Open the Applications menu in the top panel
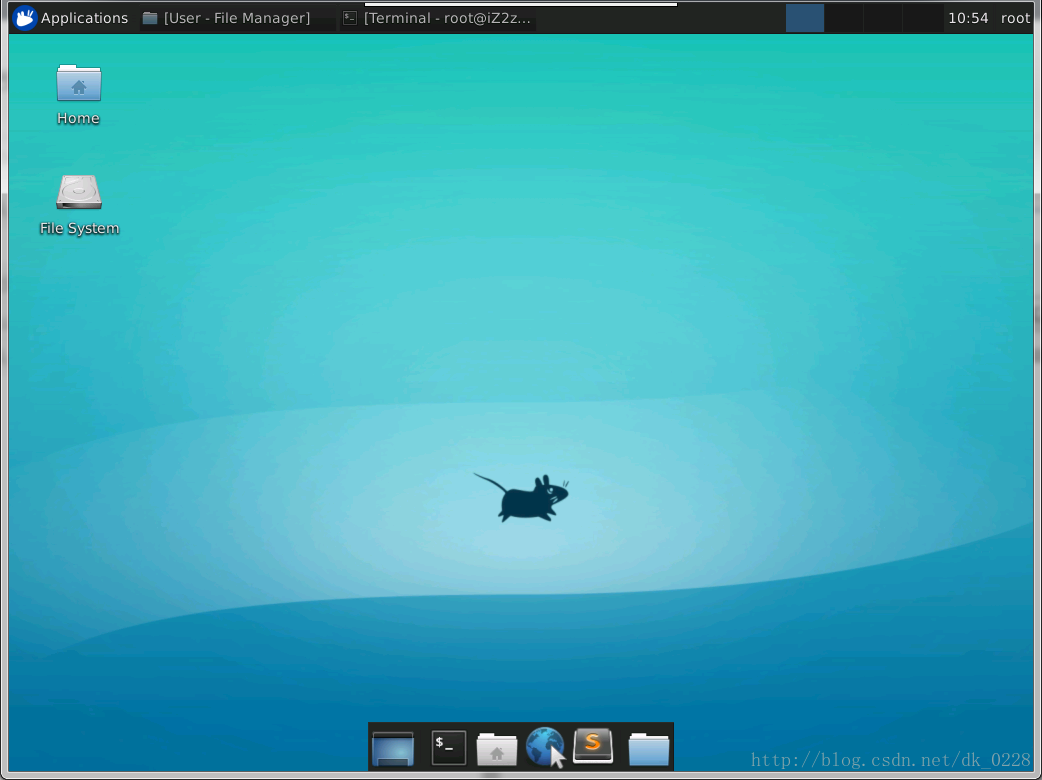Viewport: 1042px width, 780px height. coord(70,18)
